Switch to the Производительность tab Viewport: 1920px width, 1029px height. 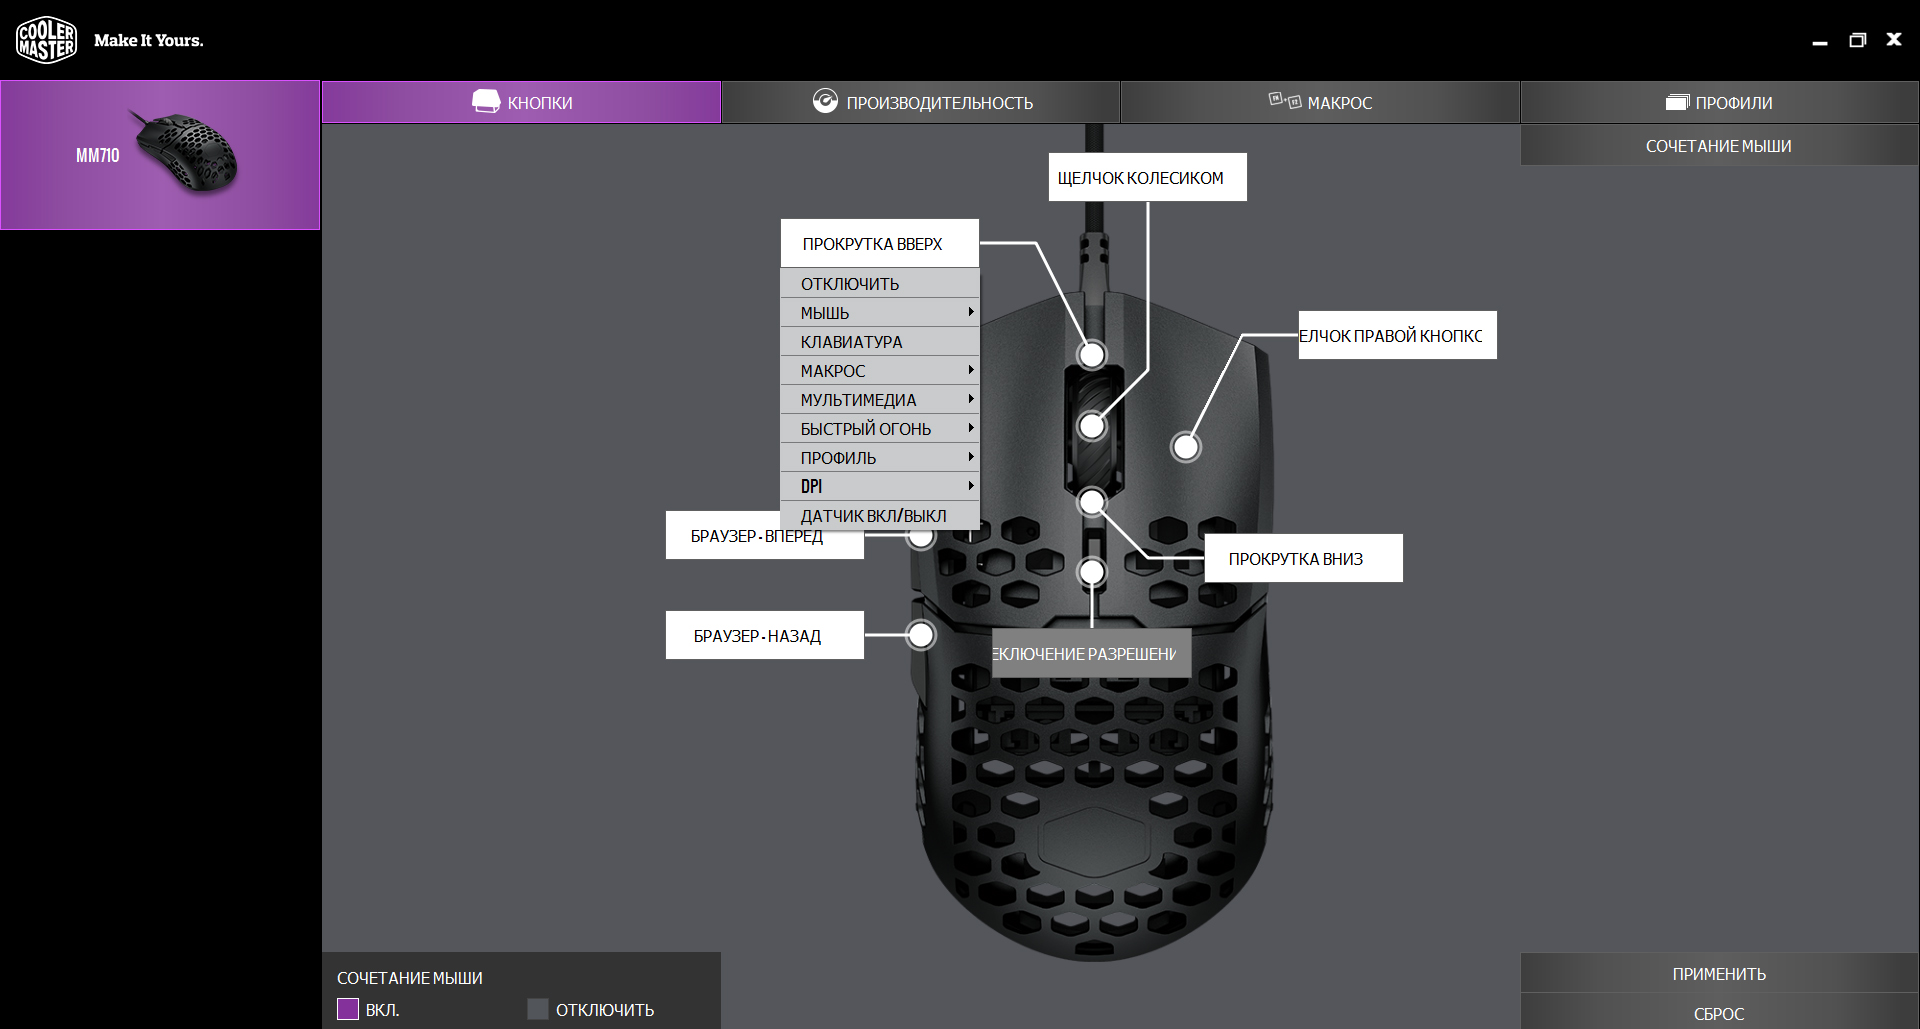[x=921, y=102]
